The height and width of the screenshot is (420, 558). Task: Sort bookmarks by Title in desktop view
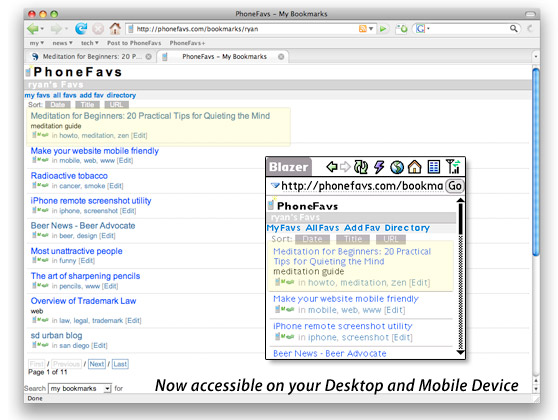[87, 105]
